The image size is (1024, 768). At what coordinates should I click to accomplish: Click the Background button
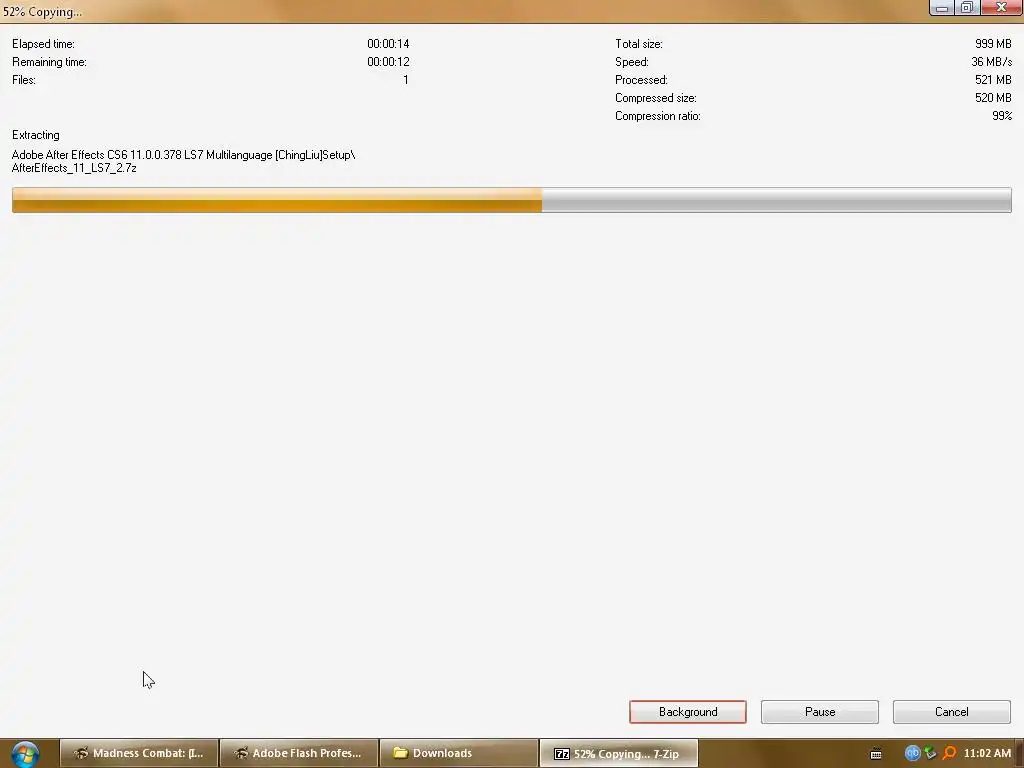688,712
